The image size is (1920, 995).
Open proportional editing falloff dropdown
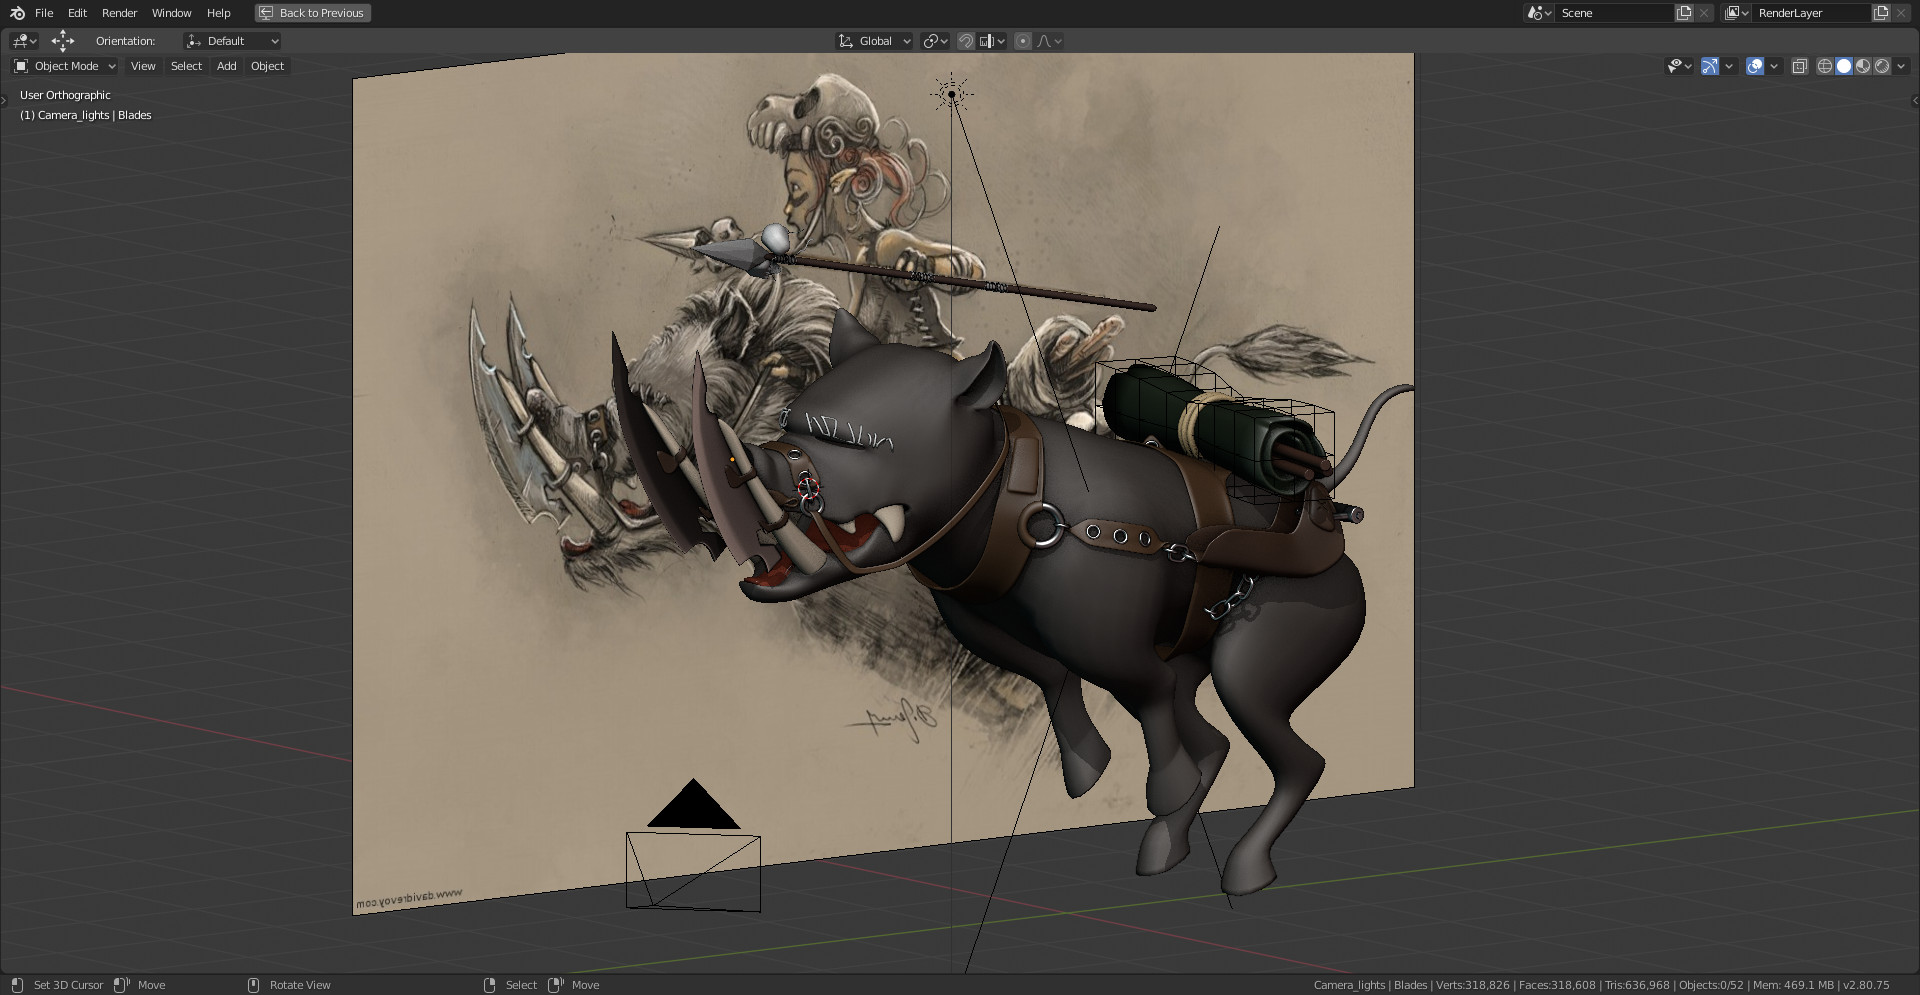coord(1049,41)
